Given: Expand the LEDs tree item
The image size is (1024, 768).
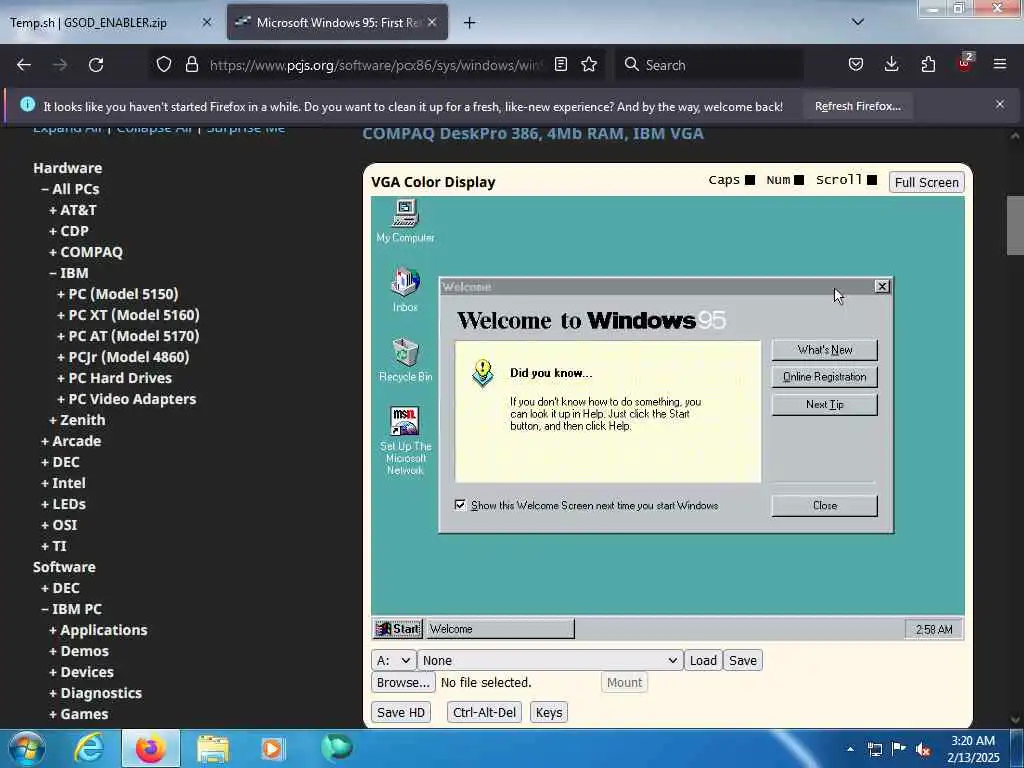Looking at the screenshot, I should (x=63, y=504).
